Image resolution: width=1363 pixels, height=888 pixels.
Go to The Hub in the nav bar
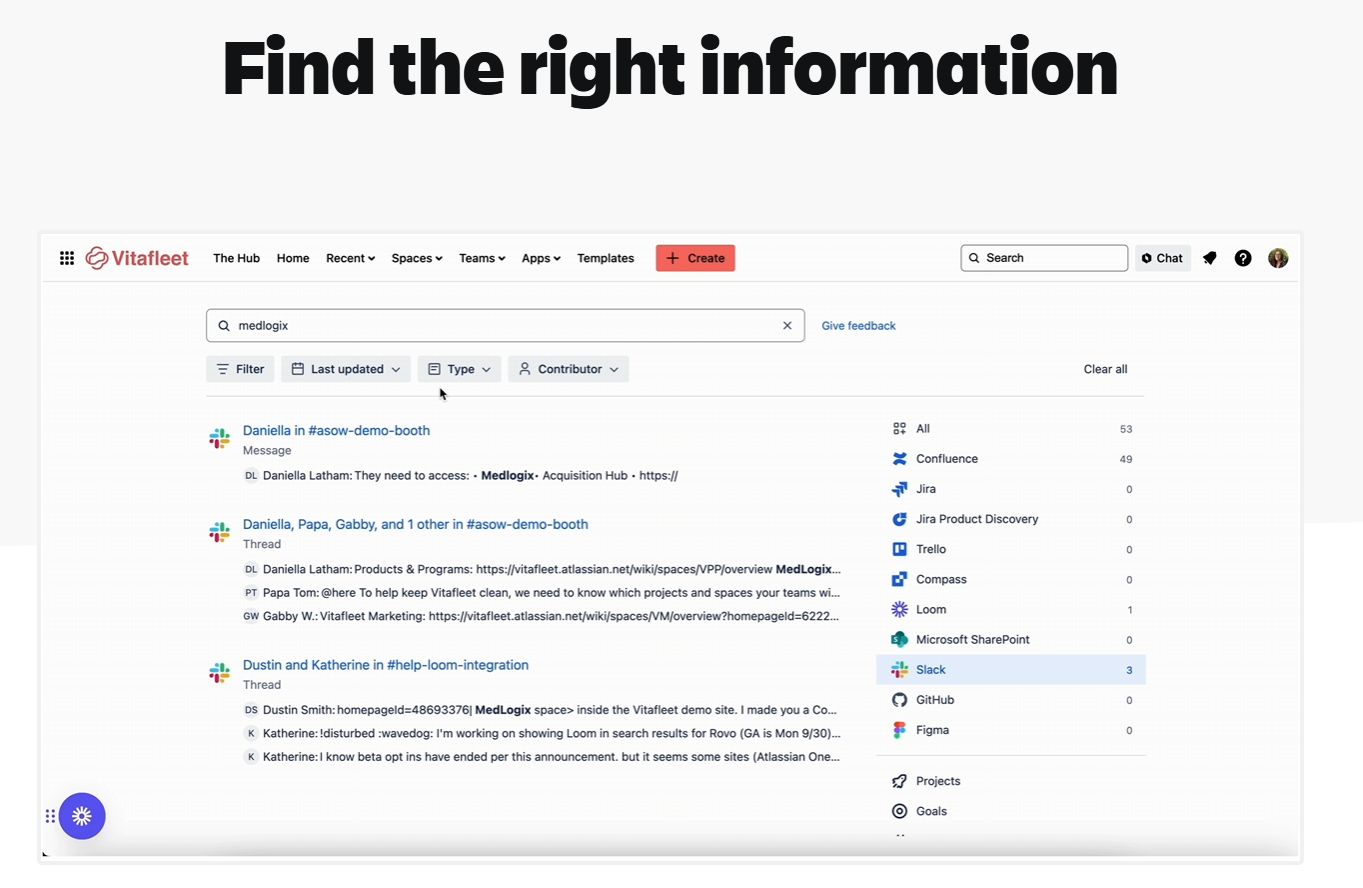click(x=236, y=258)
